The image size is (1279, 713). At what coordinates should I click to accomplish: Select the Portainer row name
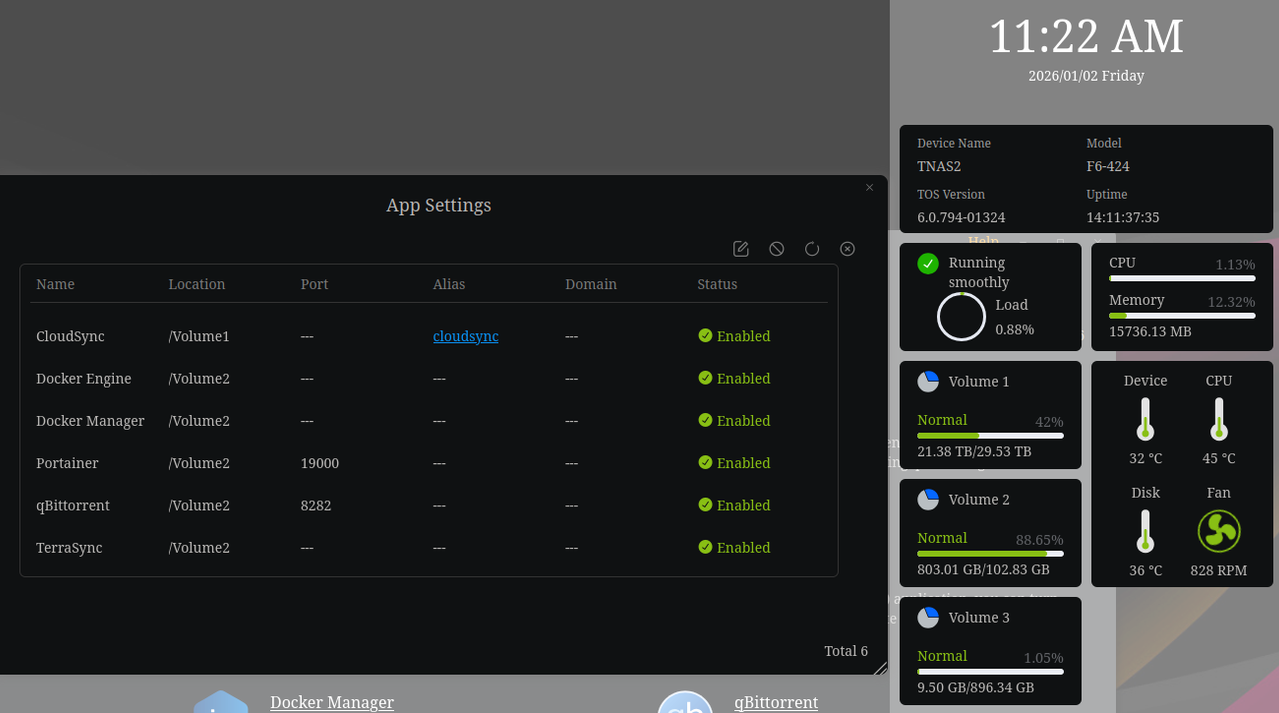click(67, 463)
